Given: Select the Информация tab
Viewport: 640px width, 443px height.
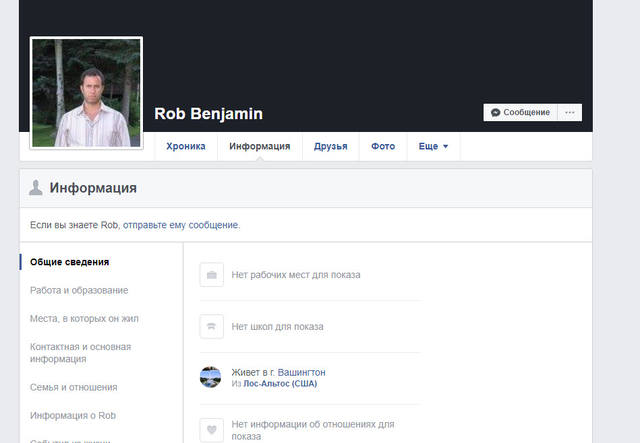Looking at the screenshot, I should click(260, 146).
